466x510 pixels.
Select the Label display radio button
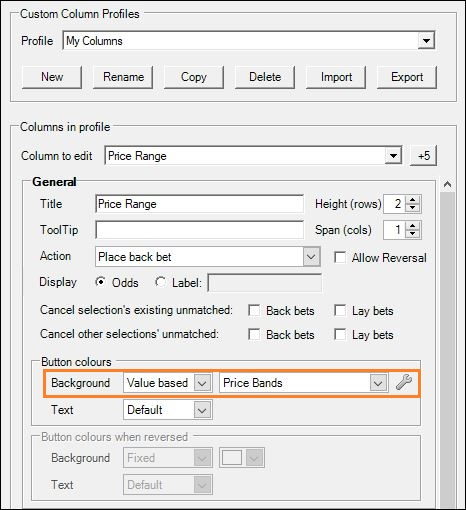click(x=161, y=282)
